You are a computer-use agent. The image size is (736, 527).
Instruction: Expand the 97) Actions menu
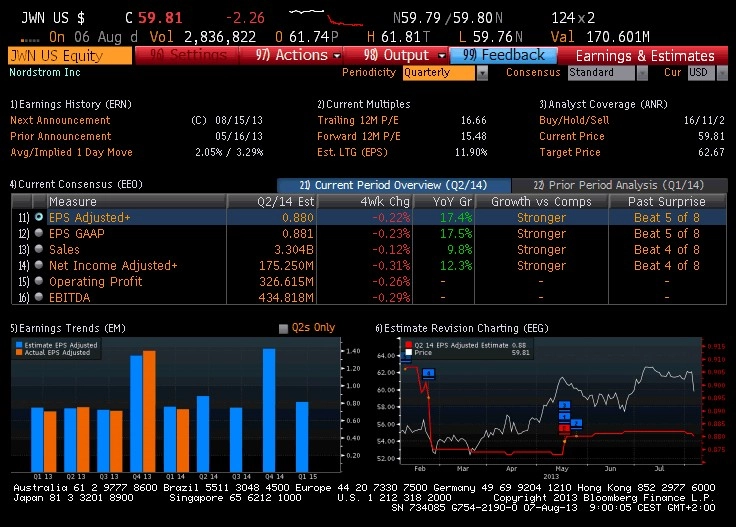click(x=291, y=55)
